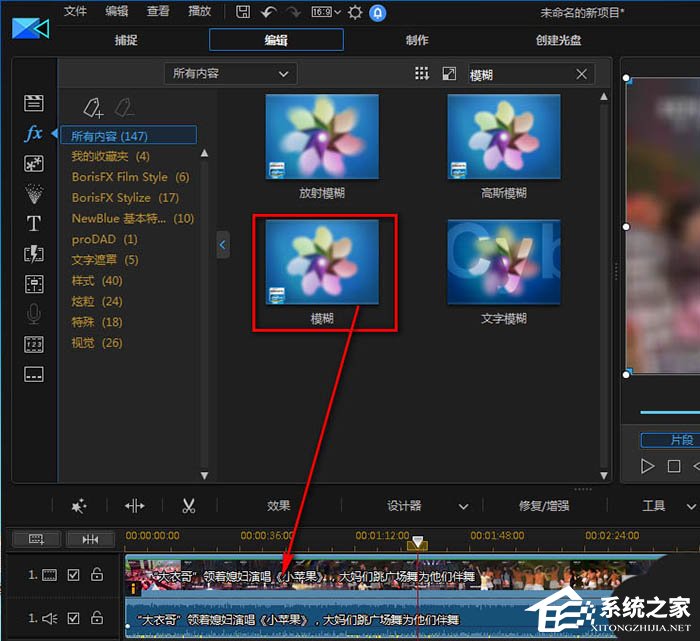
Task: Click the 片段 mode button
Action: click(x=670, y=440)
